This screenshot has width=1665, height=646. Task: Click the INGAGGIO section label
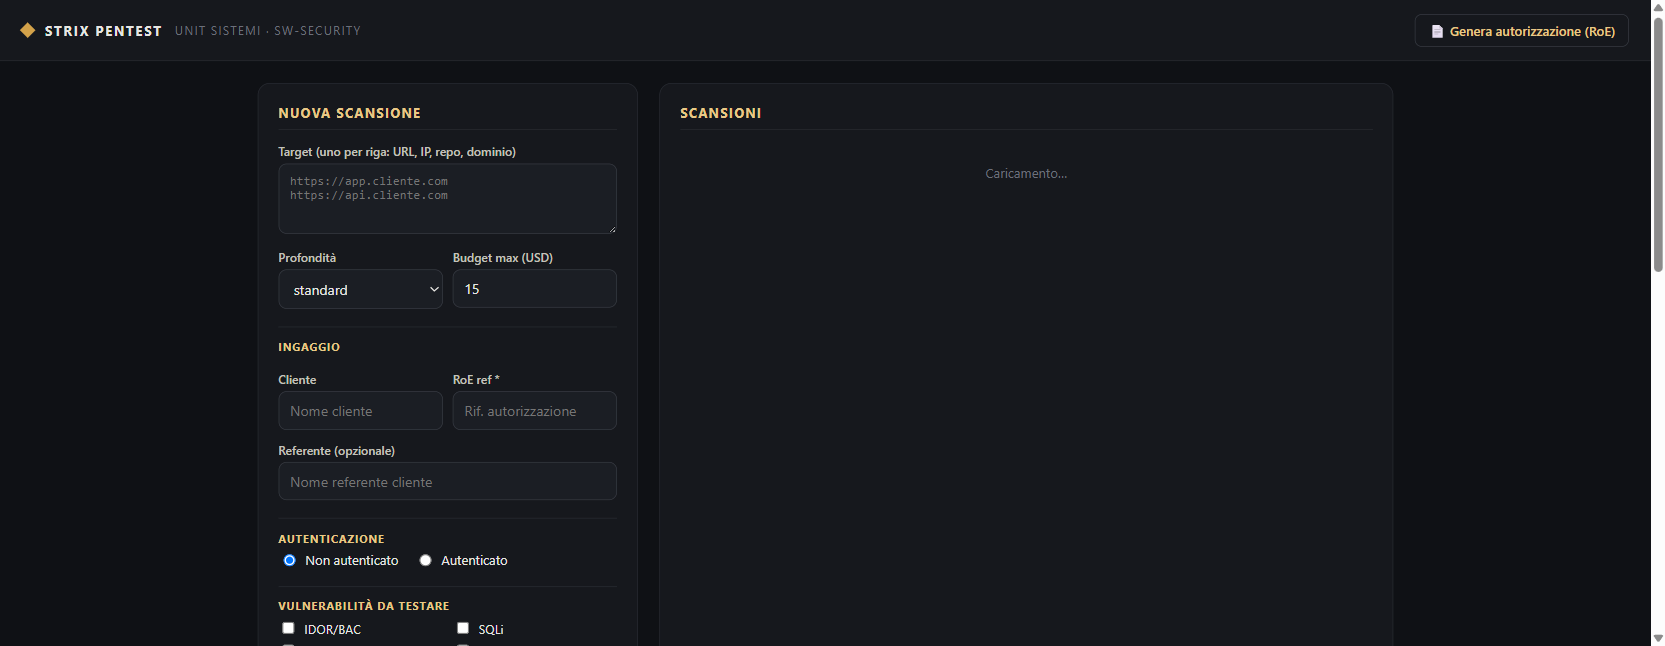coord(309,347)
